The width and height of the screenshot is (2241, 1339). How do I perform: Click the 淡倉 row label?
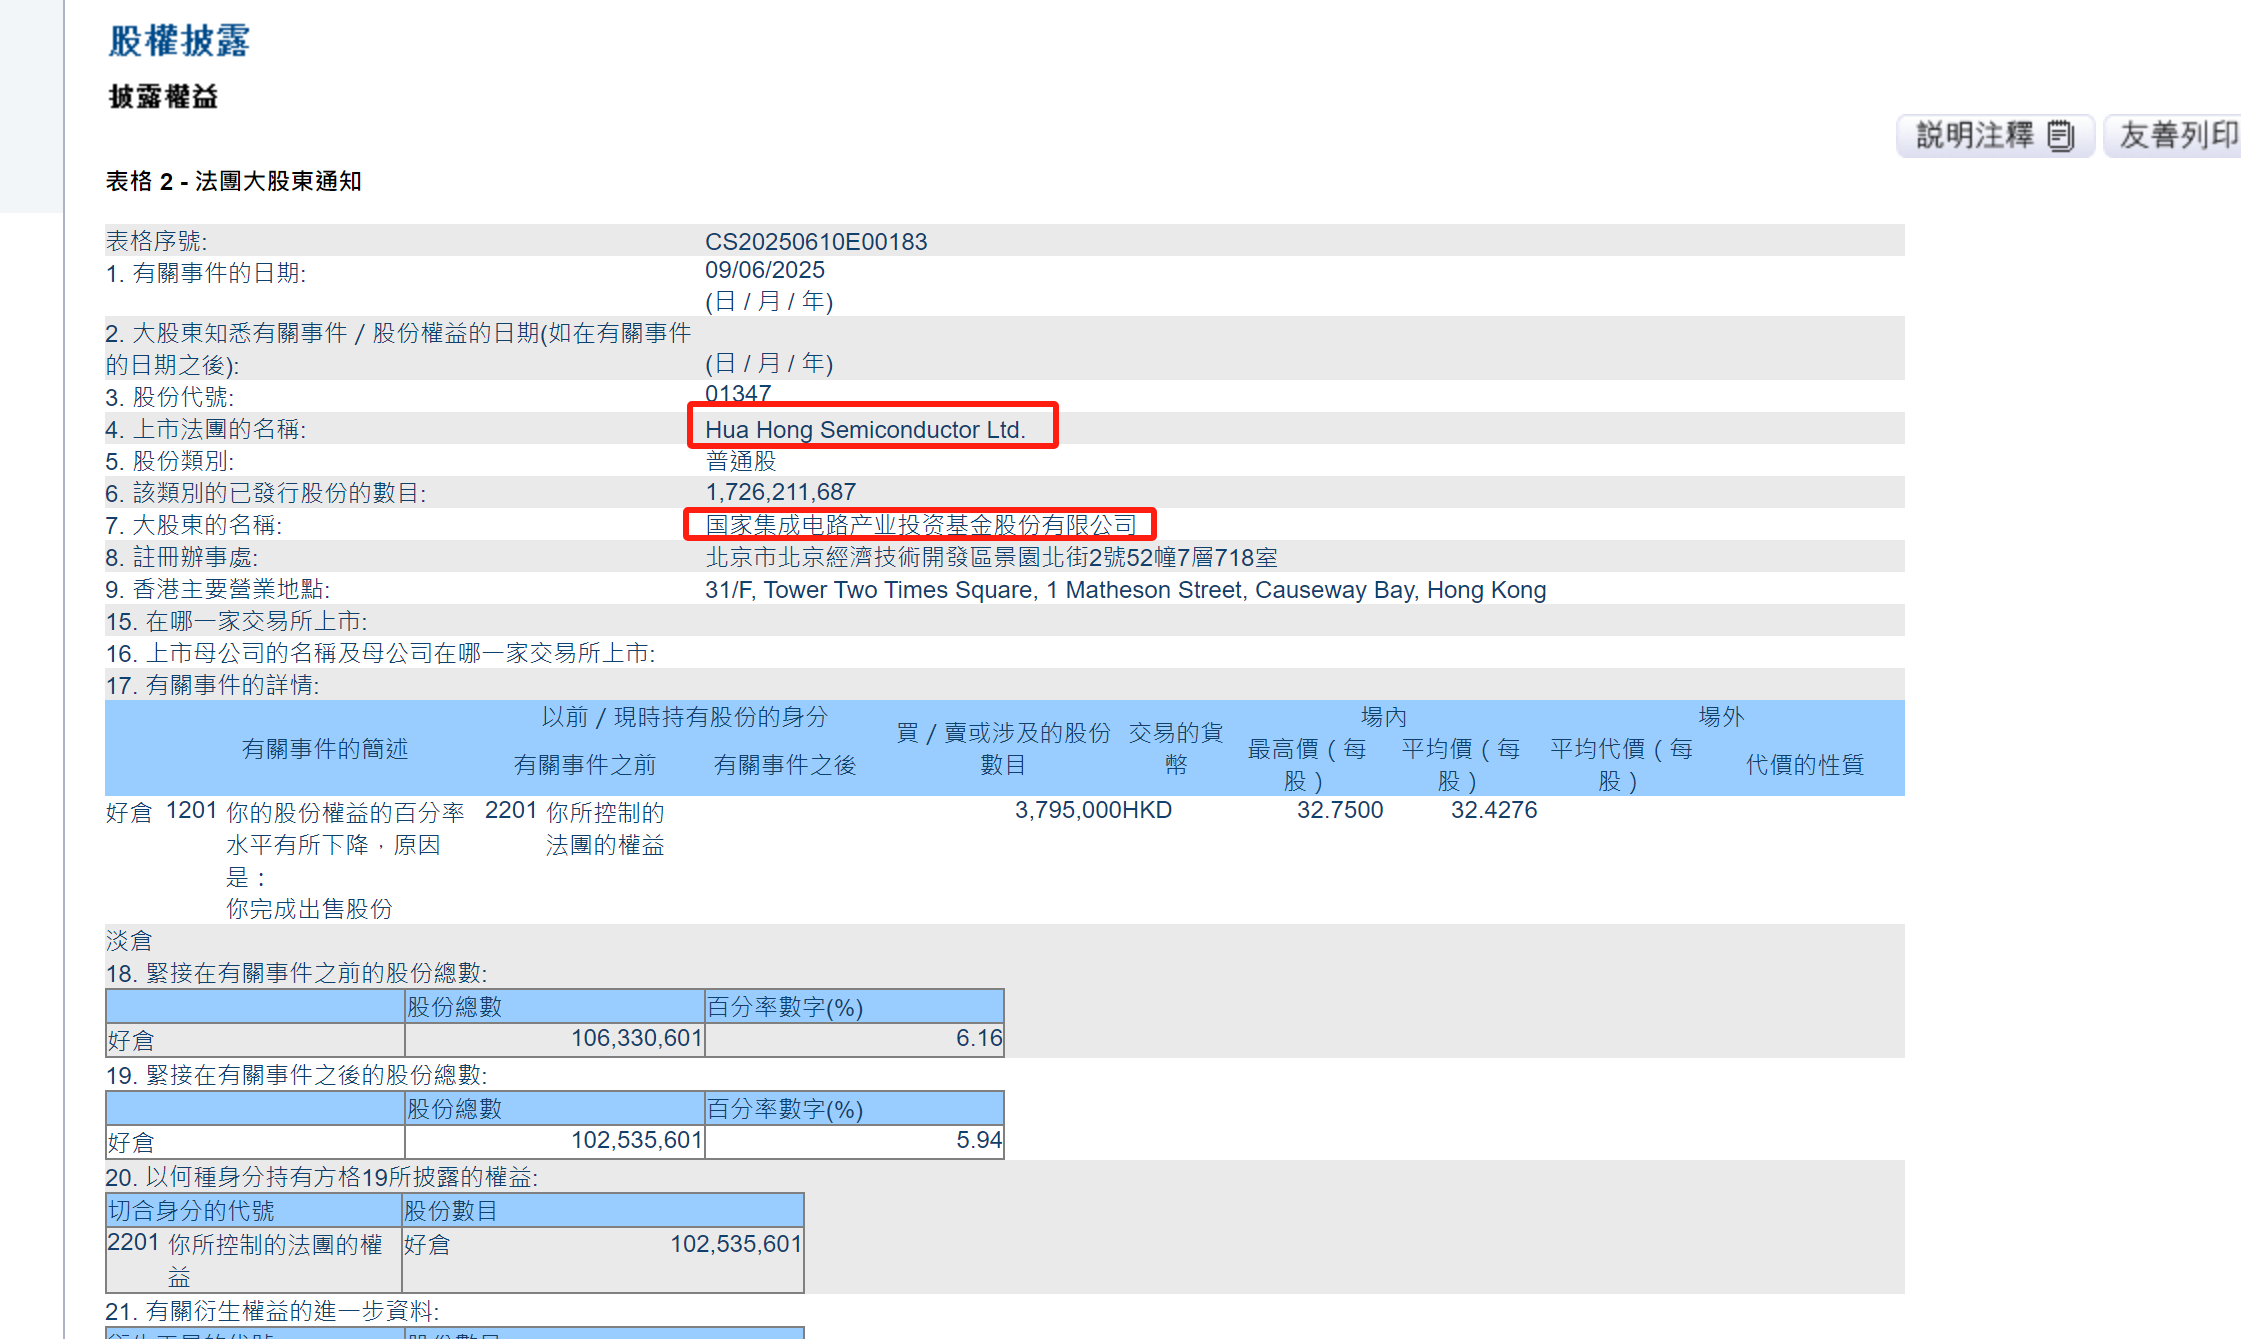(x=129, y=941)
